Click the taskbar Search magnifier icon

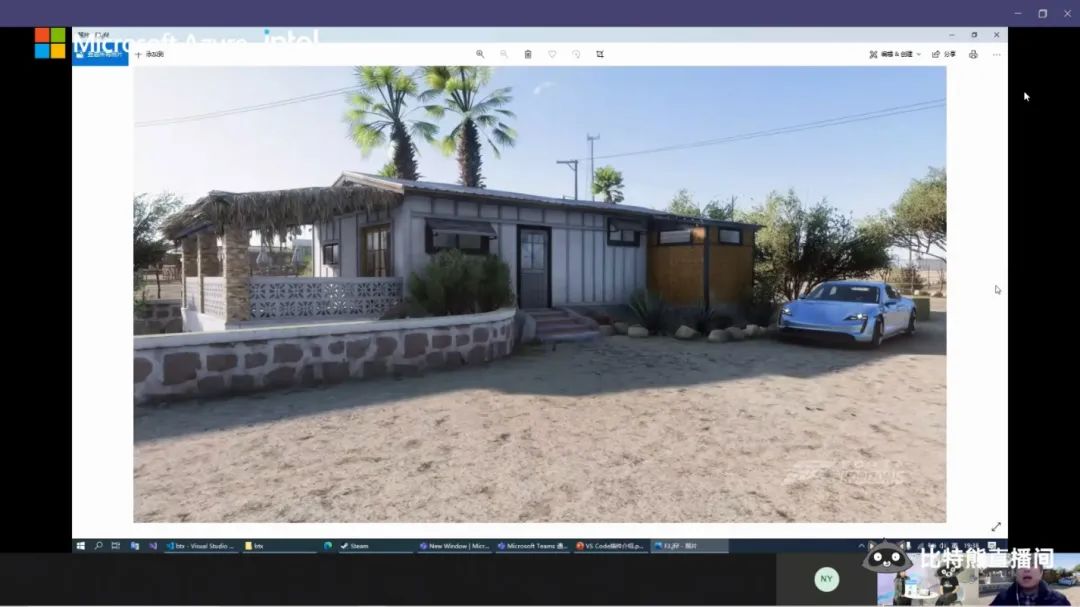[98, 546]
